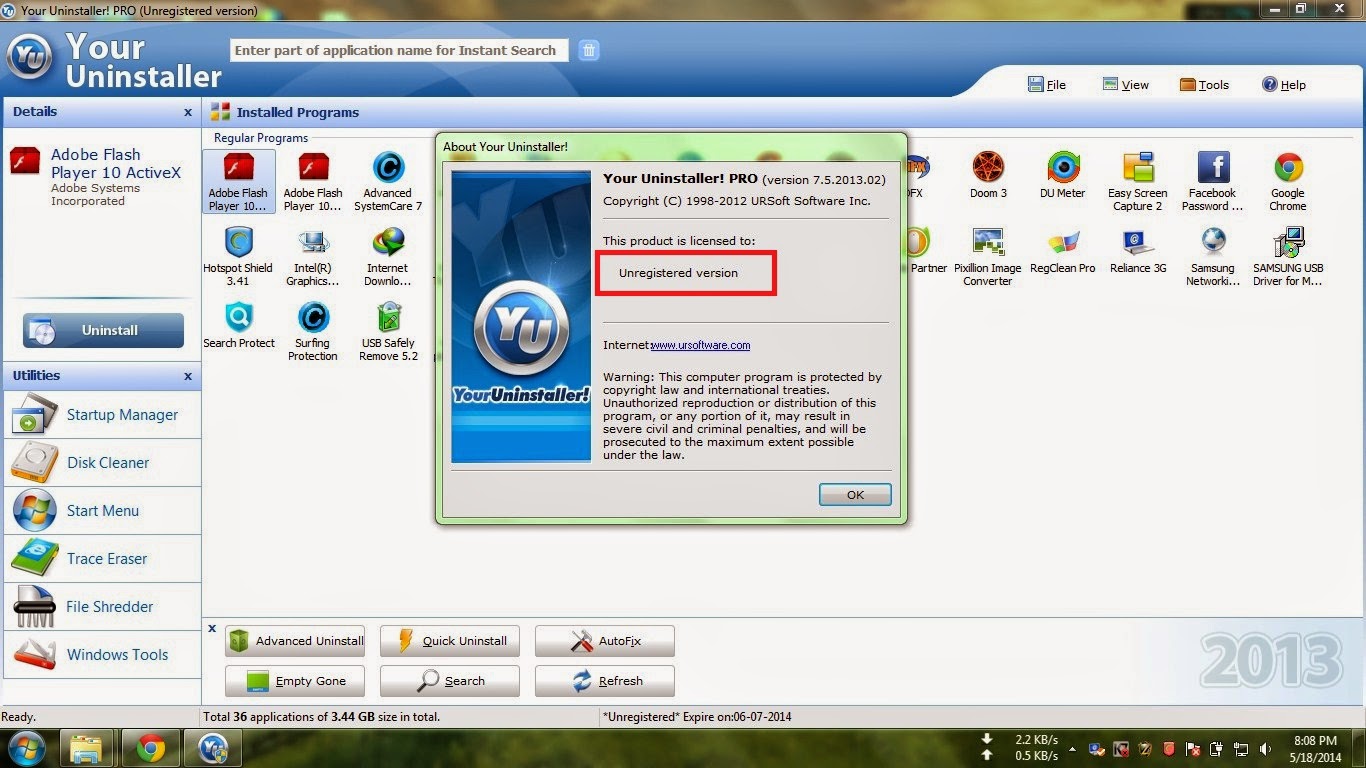Select the SAMSUNG USB Driver program icon

pyautogui.click(x=1288, y=257)
